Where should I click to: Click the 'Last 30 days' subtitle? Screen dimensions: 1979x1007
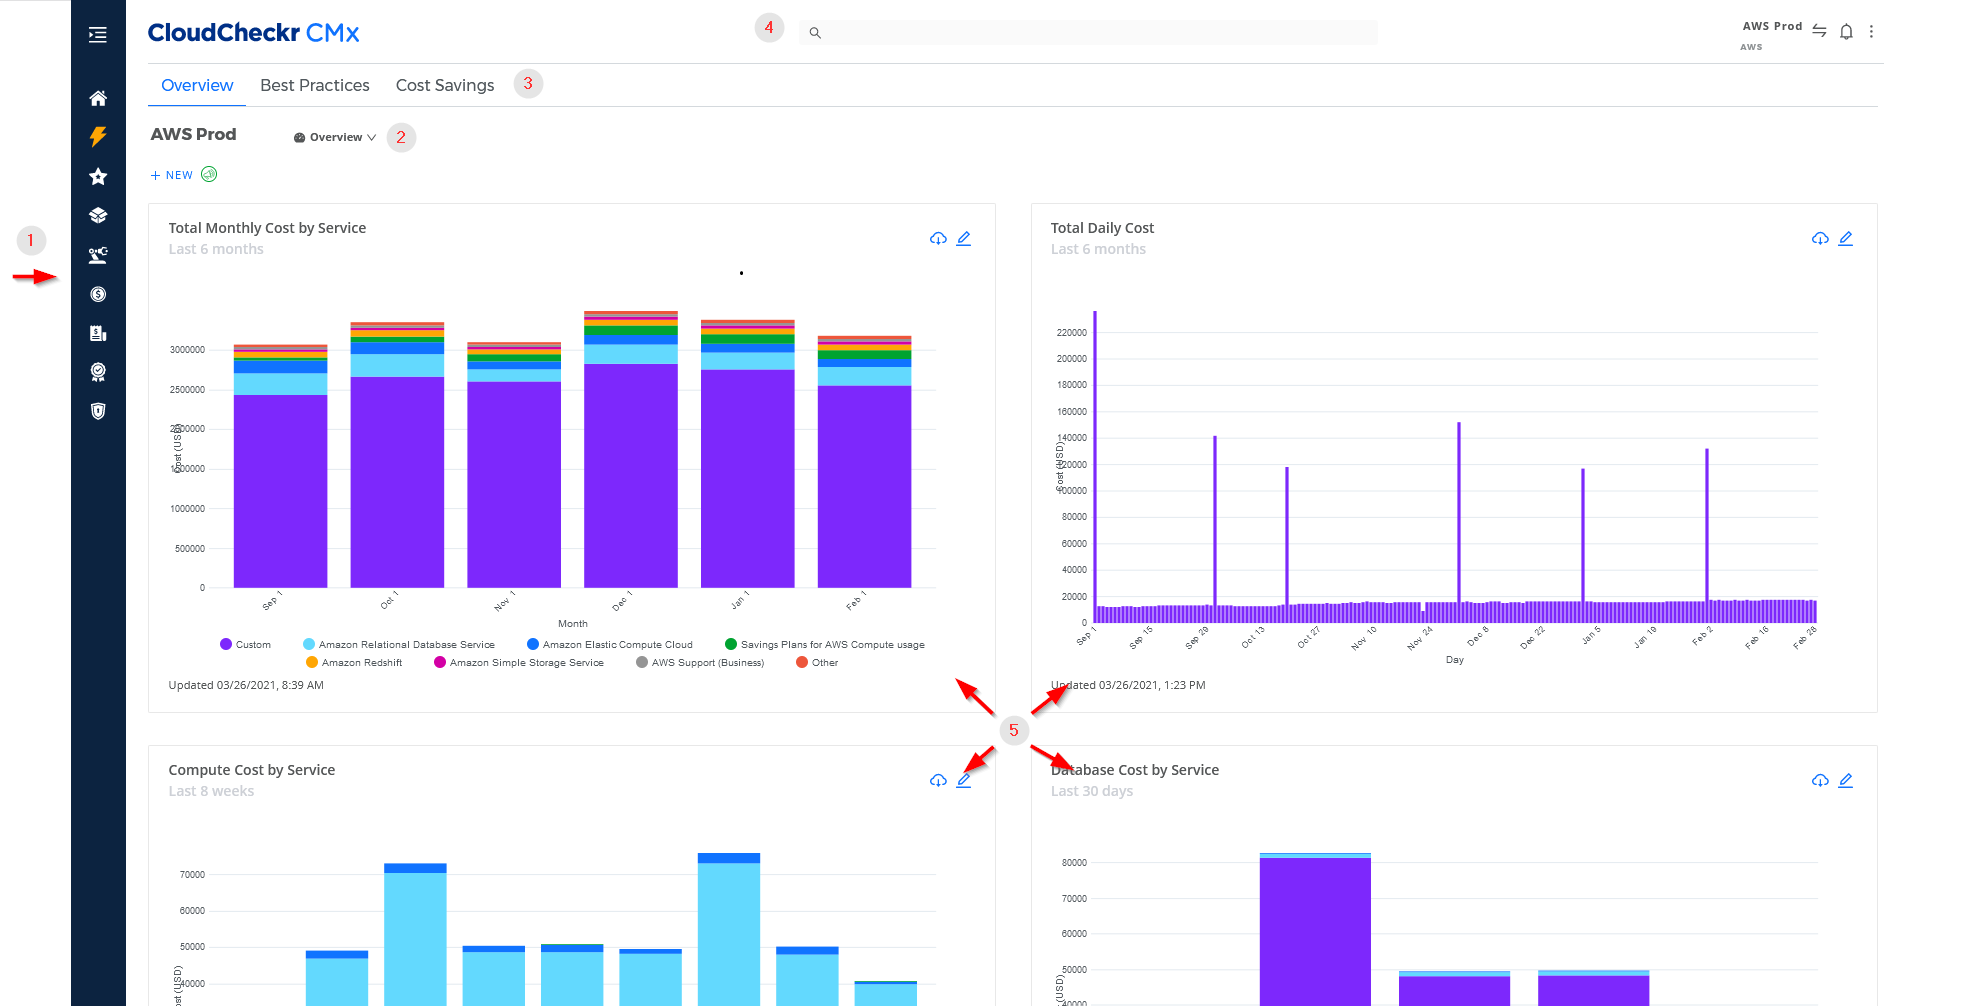[x=1092, y=791]
